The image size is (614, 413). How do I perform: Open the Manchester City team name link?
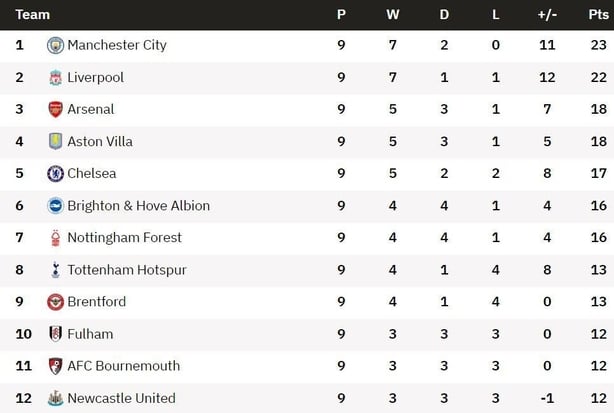click(x=117, y=45)
